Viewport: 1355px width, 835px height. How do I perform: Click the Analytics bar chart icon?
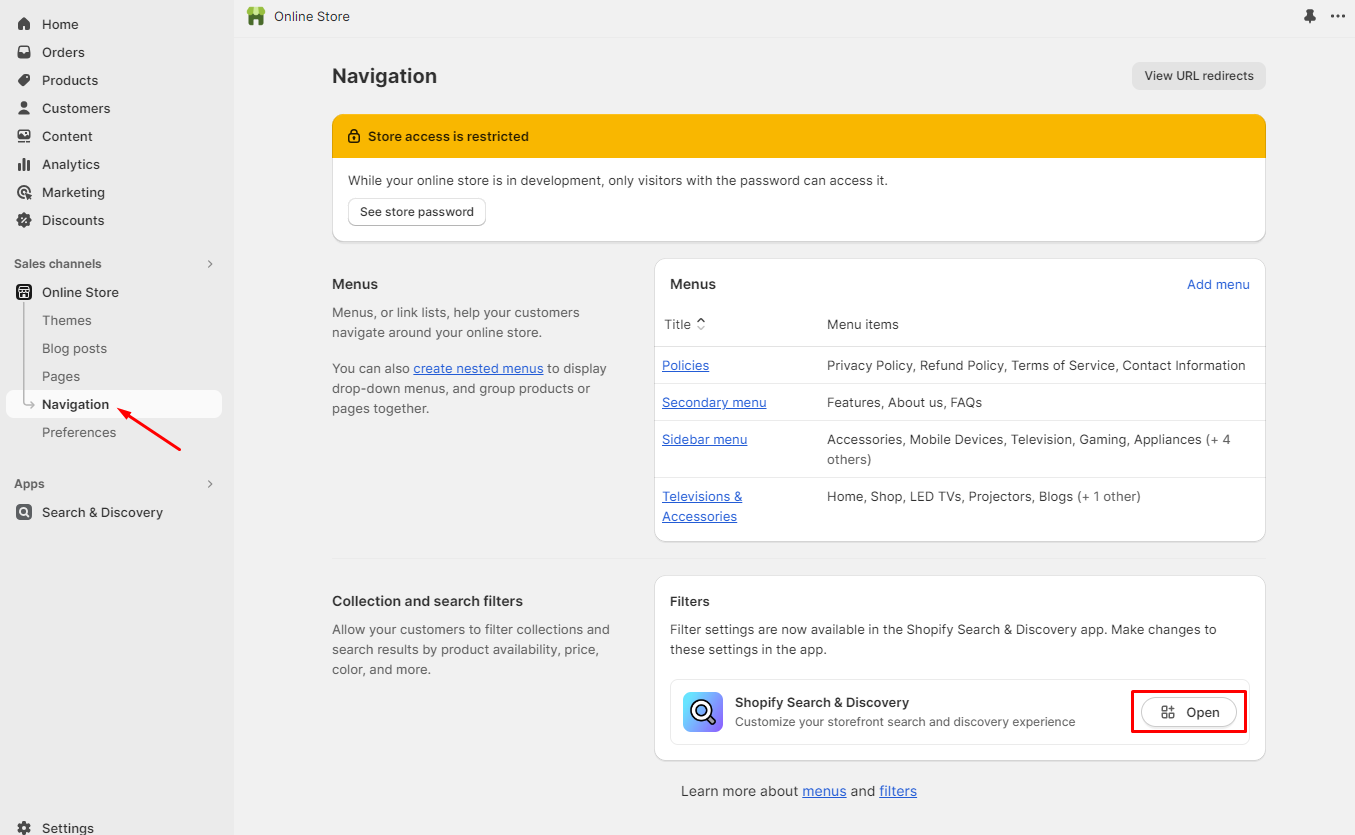coord(24,164)
